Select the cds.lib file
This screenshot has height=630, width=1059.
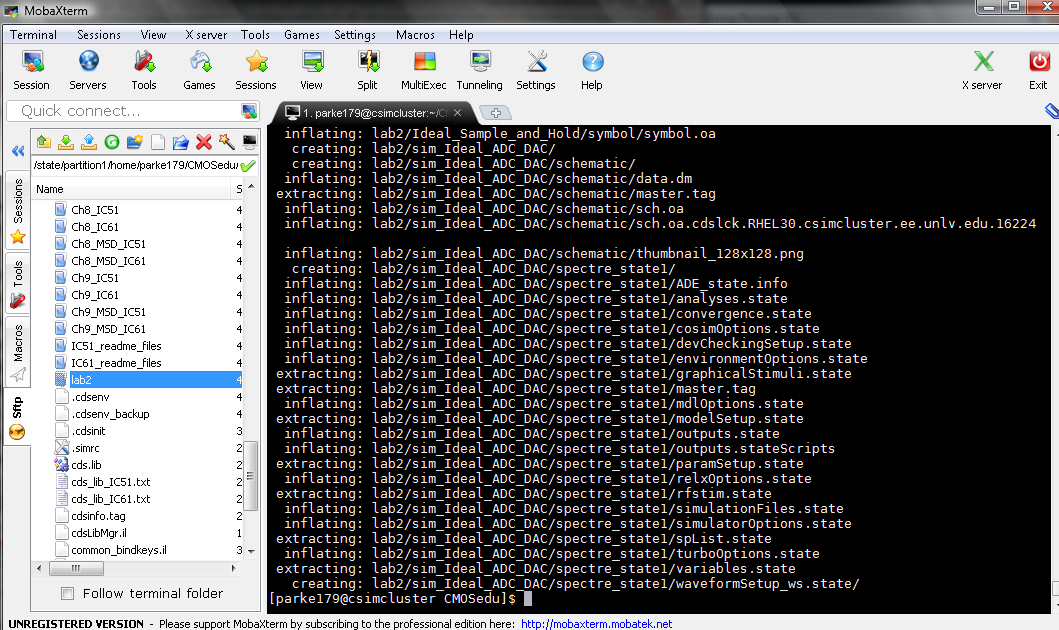(x=86, y=465)
